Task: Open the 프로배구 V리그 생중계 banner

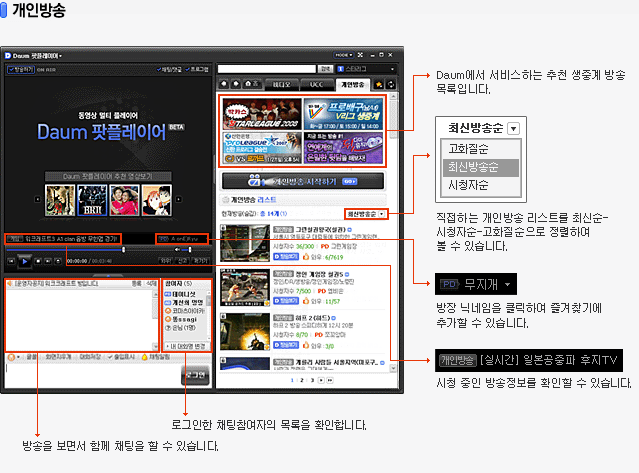Action: click(x=343, y=114)
